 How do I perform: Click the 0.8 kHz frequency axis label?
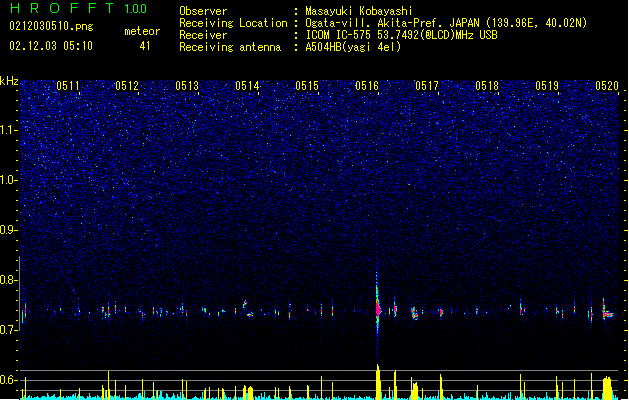[9, 280]
